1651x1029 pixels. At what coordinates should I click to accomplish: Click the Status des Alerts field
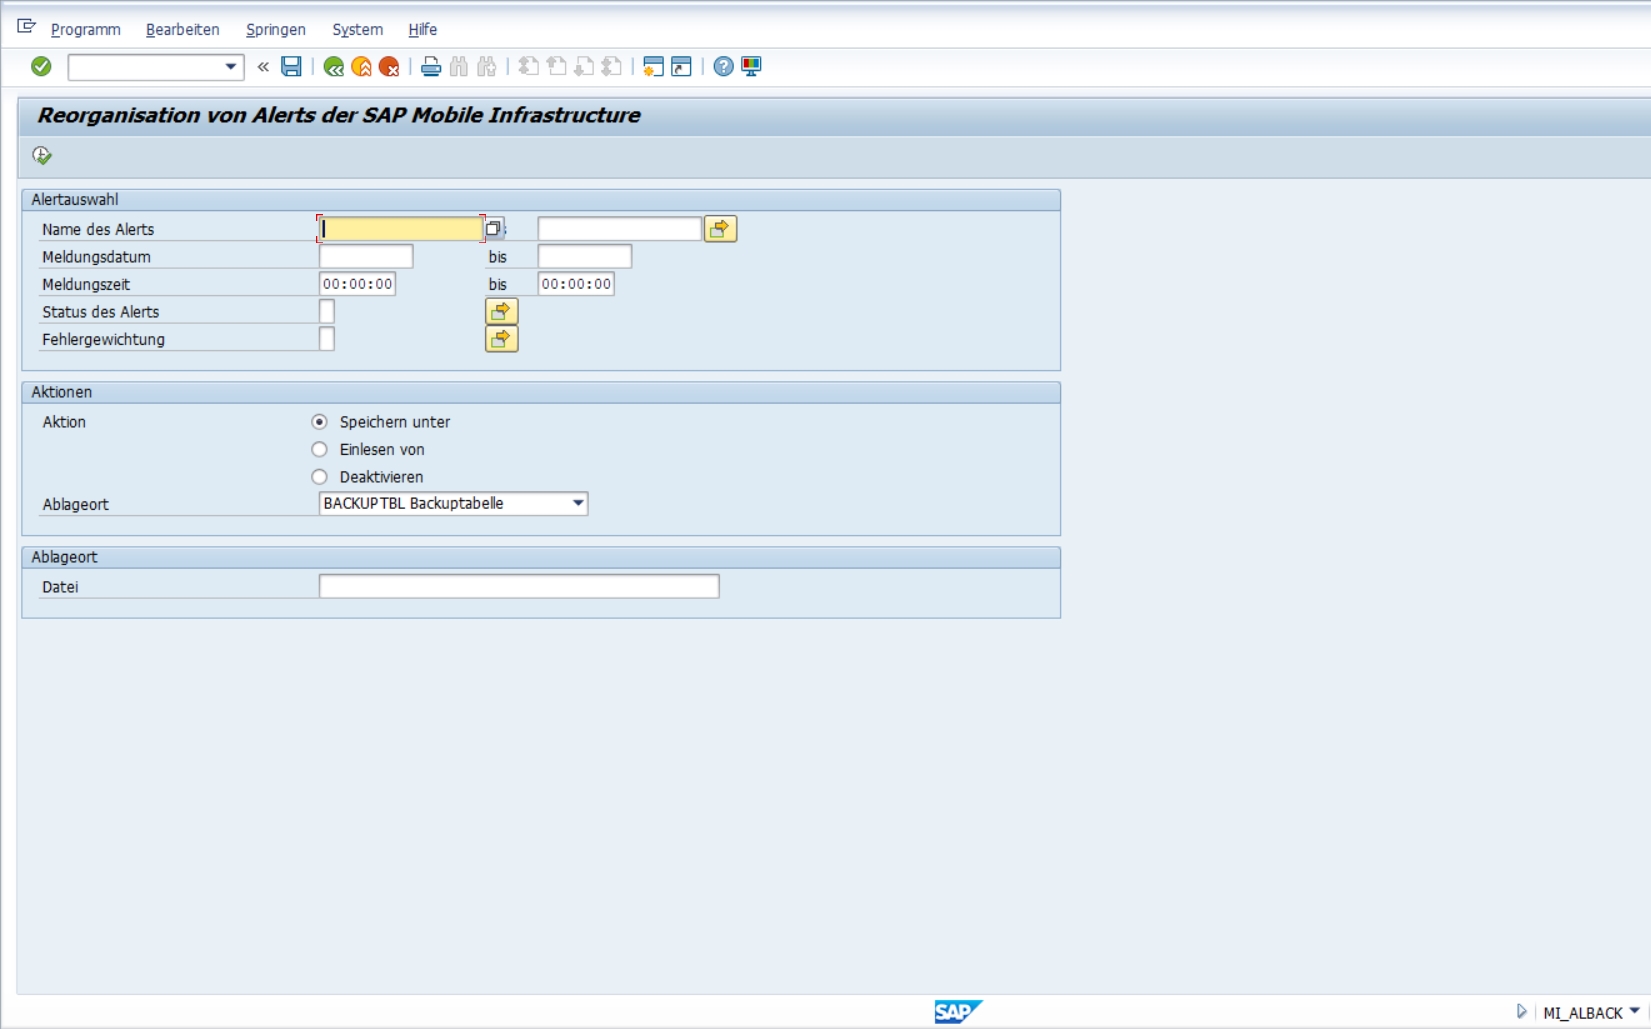click(327, 312)
